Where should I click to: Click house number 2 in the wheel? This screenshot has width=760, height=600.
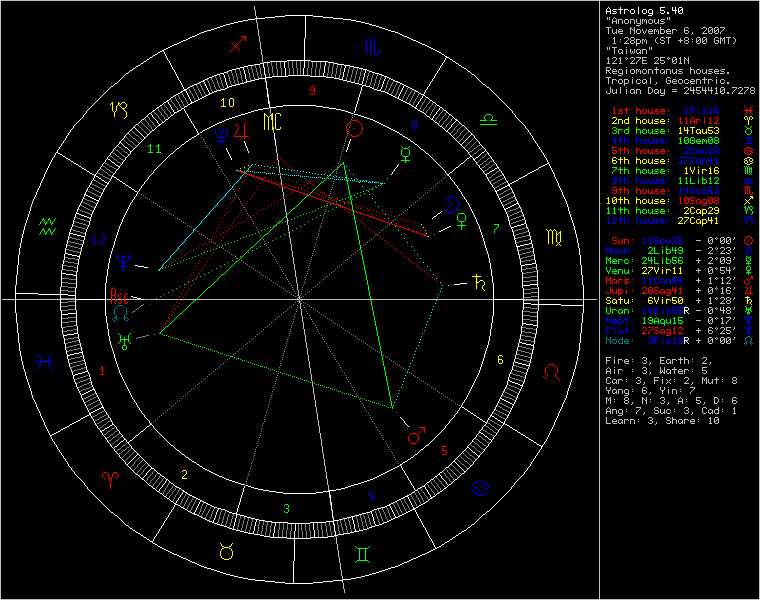pyautogui.click(x=184, y=474)
